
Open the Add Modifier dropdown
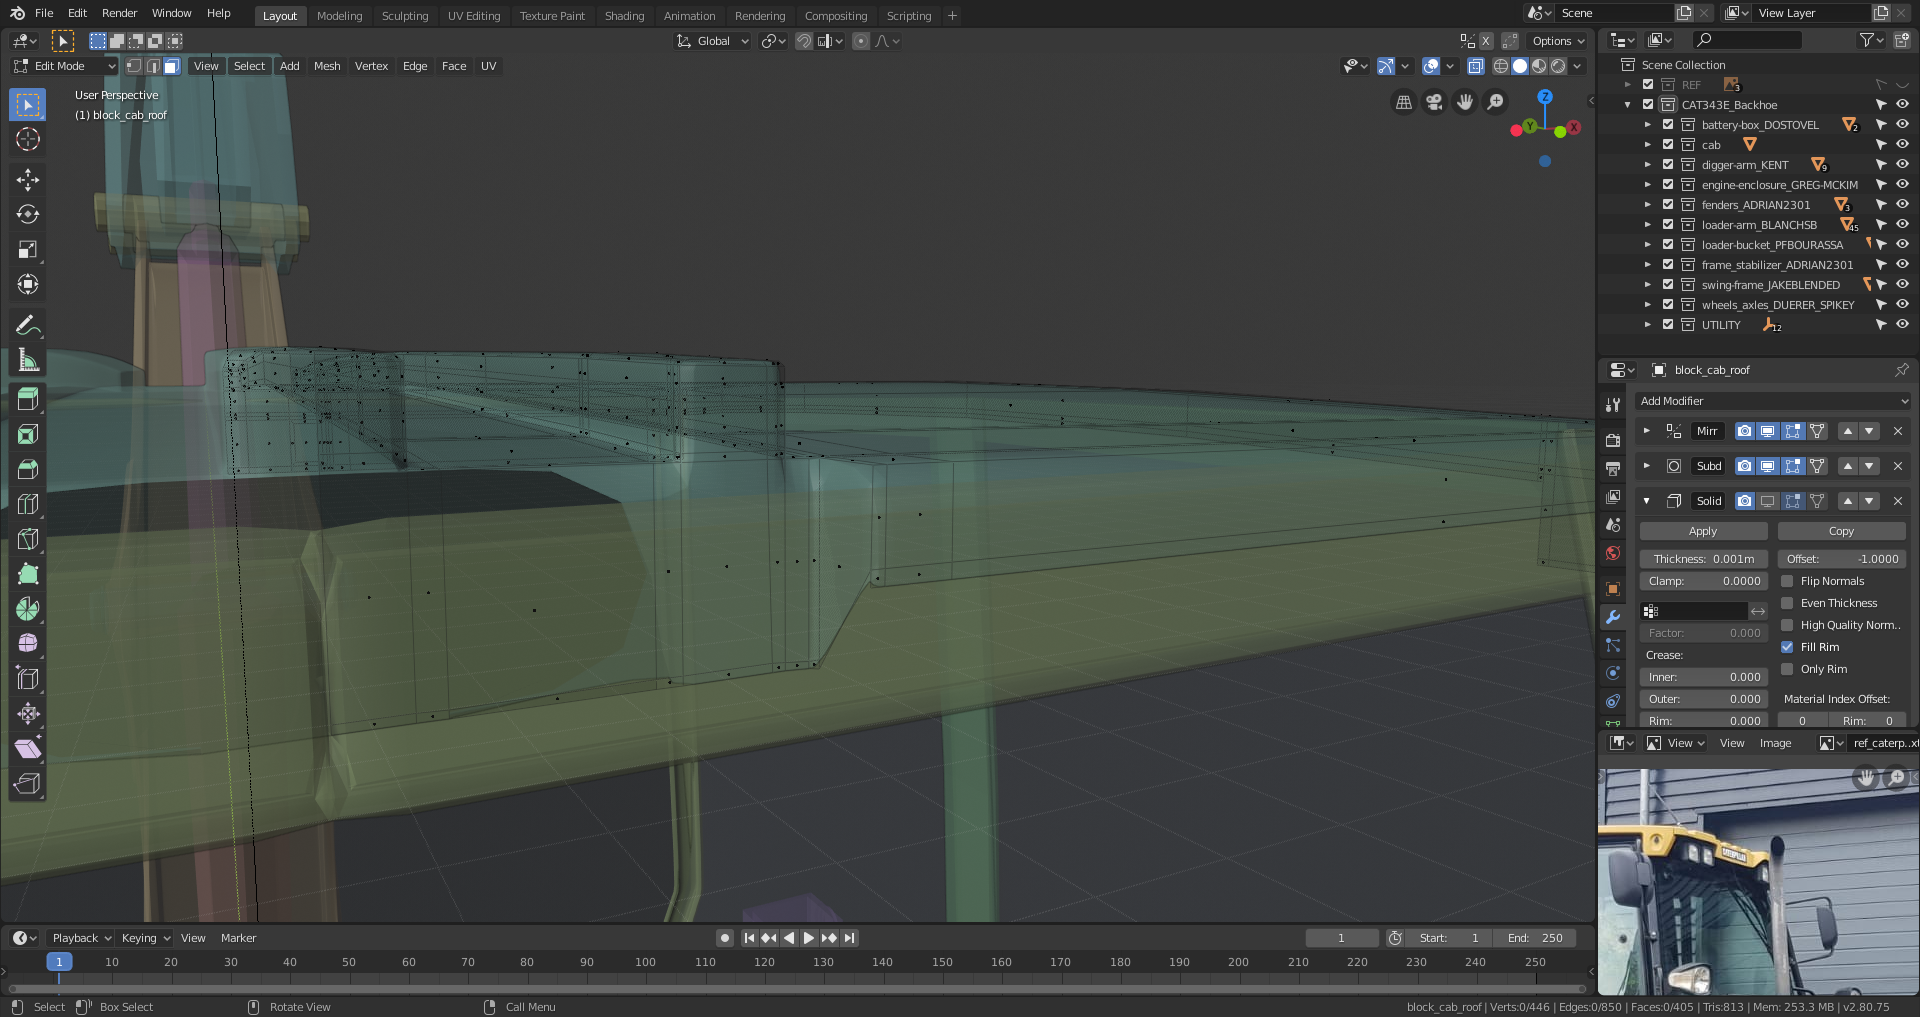pos(1773,401)
